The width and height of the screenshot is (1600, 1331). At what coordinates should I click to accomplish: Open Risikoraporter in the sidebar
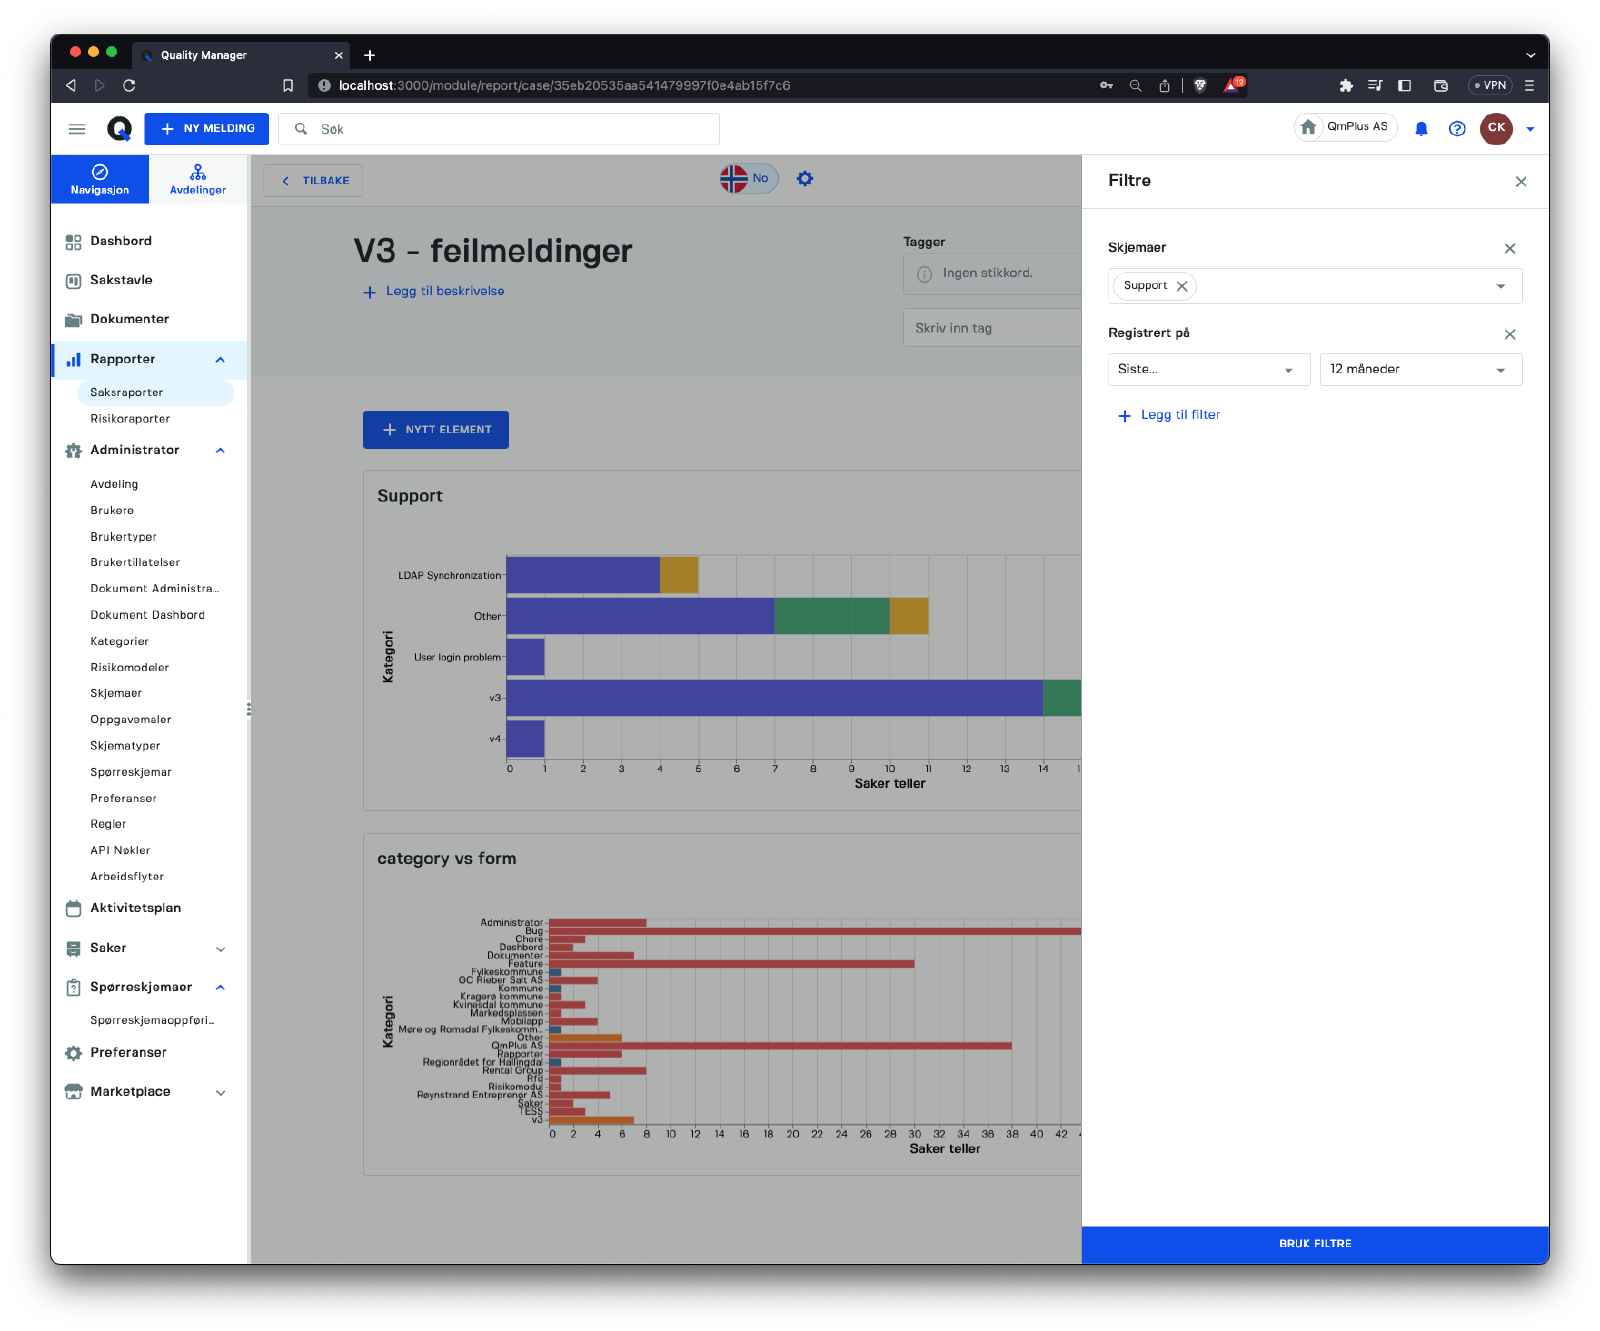130,419
